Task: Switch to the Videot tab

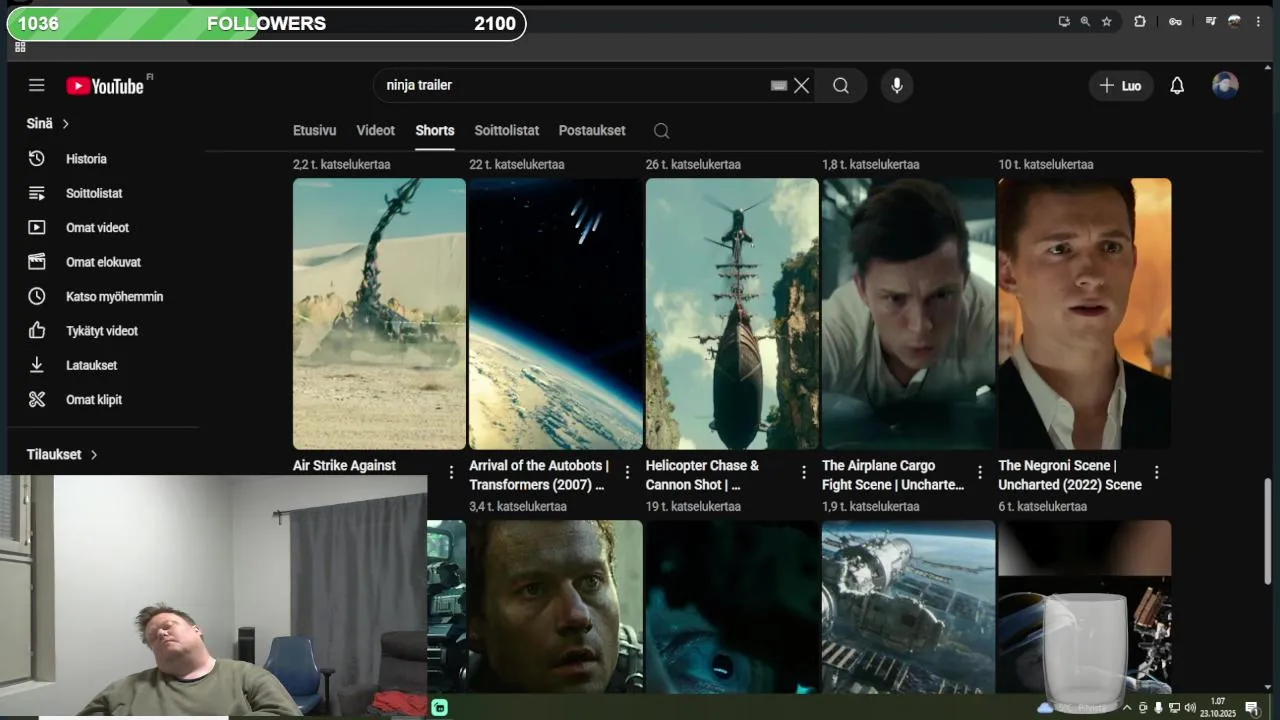Action: point(376,131)
